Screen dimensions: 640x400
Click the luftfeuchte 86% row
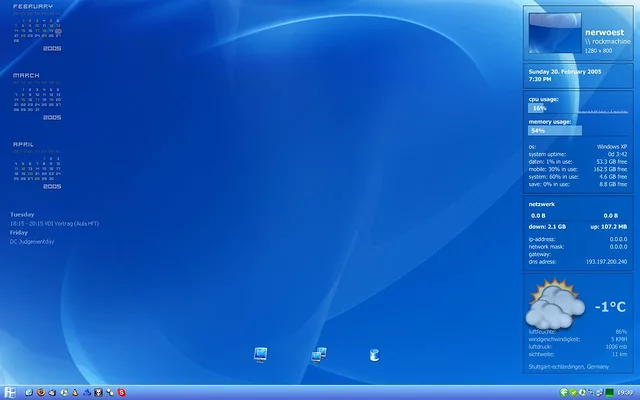[578, 332]
